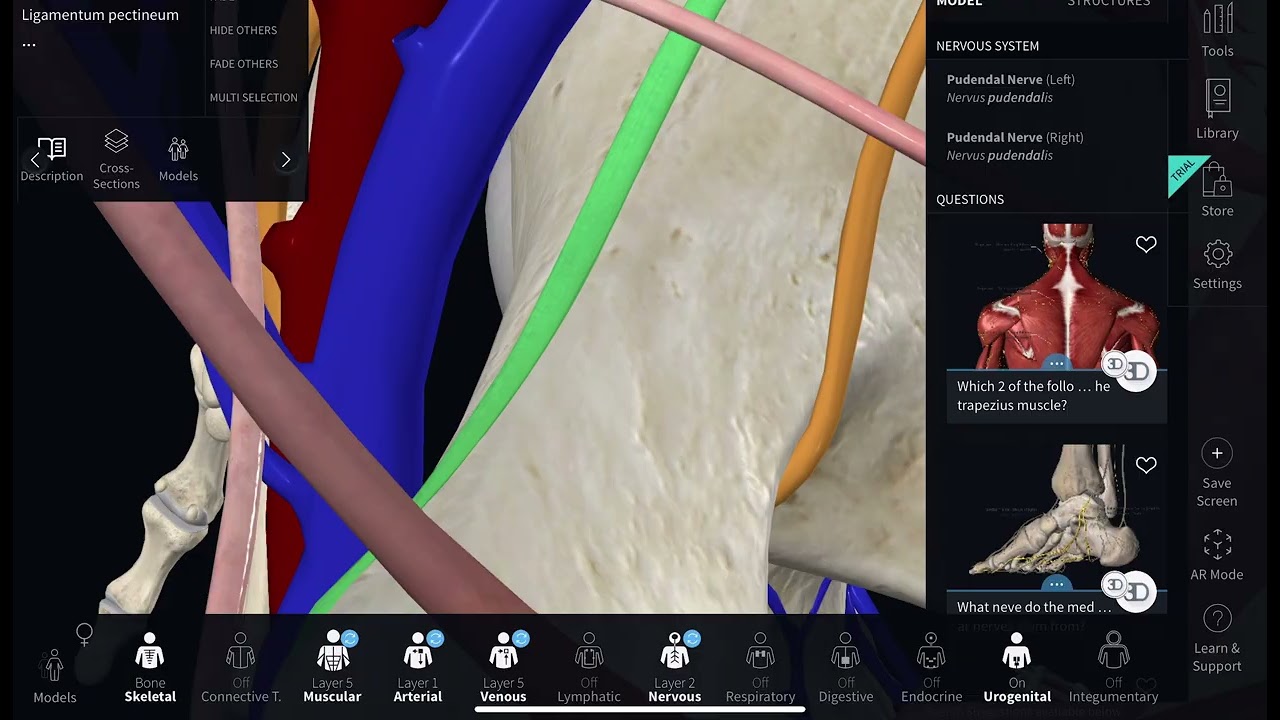Turn on Respiratory layer

(x=760, y=667)
